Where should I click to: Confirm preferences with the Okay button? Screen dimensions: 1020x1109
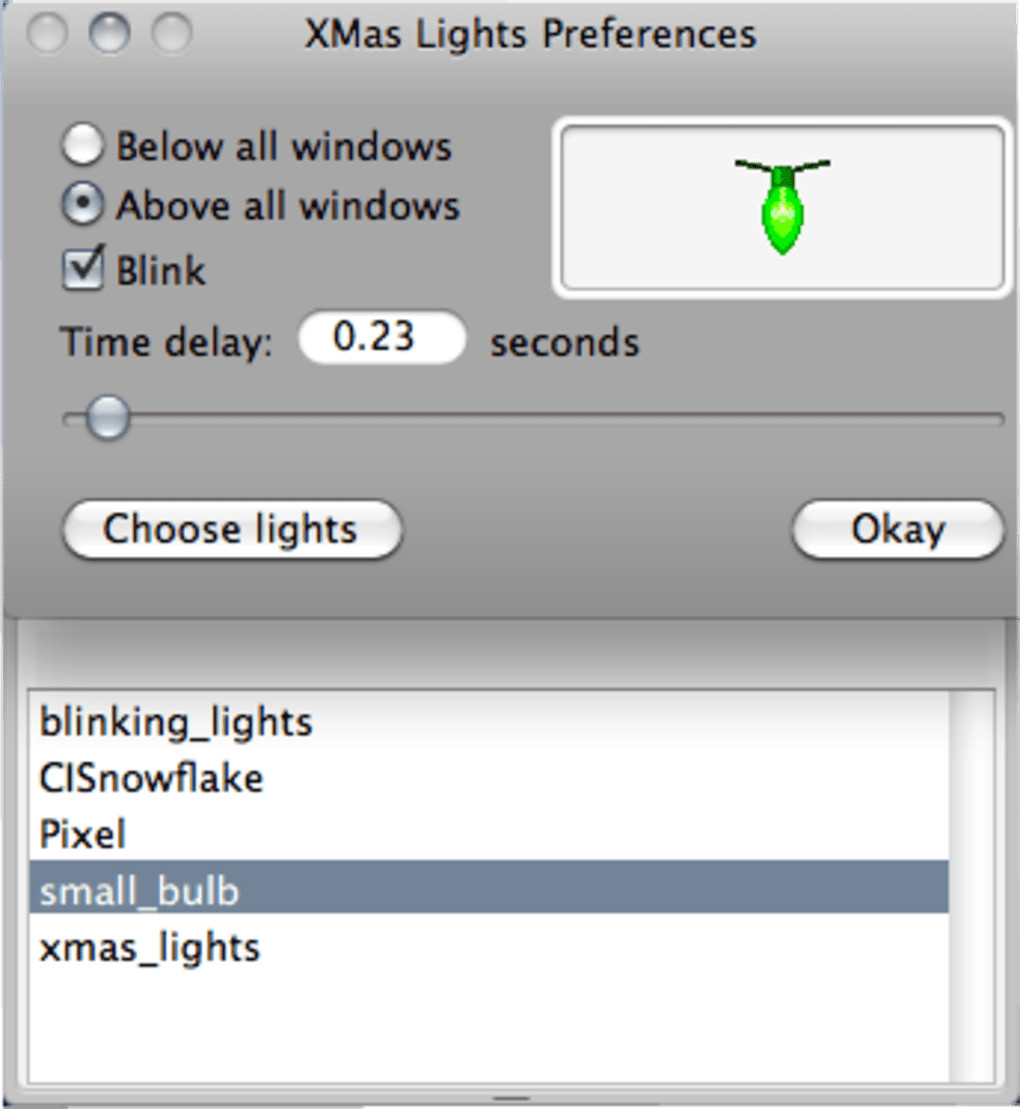[897, 529]
